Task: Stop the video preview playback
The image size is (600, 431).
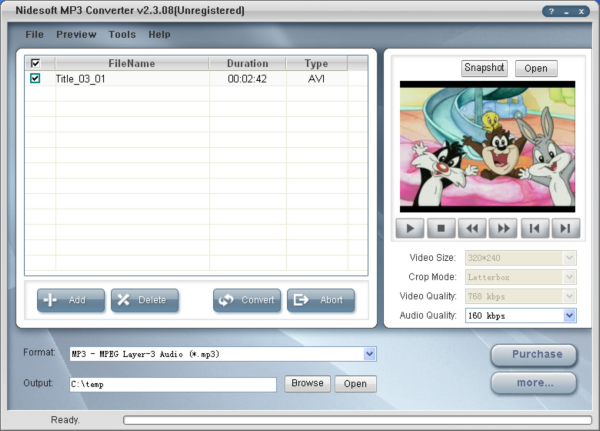Action: click(x=441, y=228)
